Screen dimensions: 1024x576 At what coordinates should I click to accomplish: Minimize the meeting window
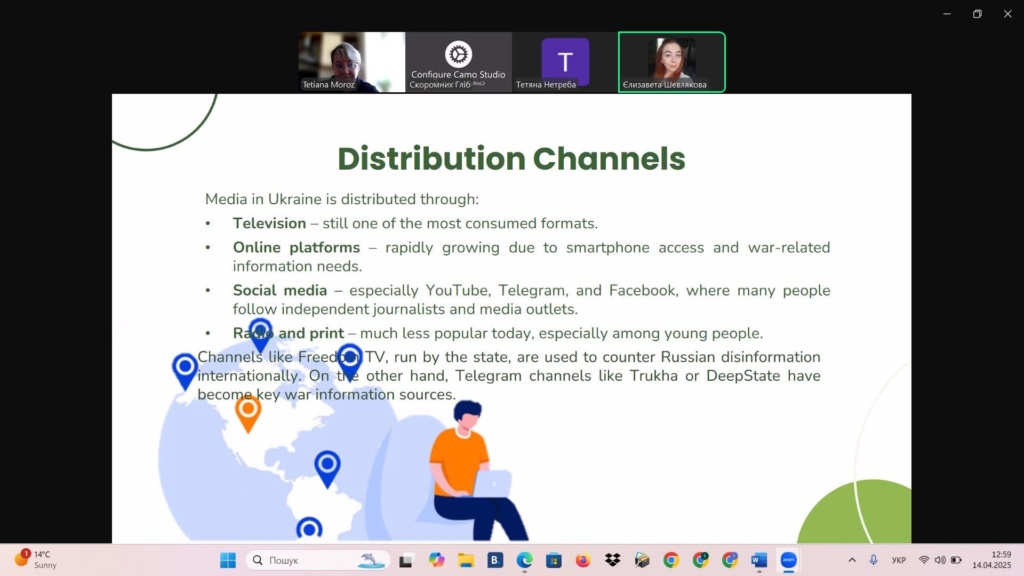947,14
